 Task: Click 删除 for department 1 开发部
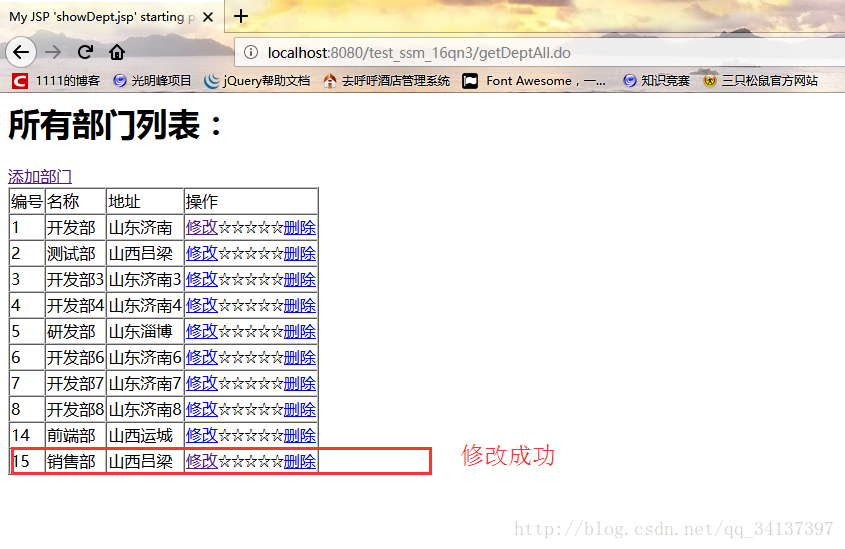tap(300, 227)
